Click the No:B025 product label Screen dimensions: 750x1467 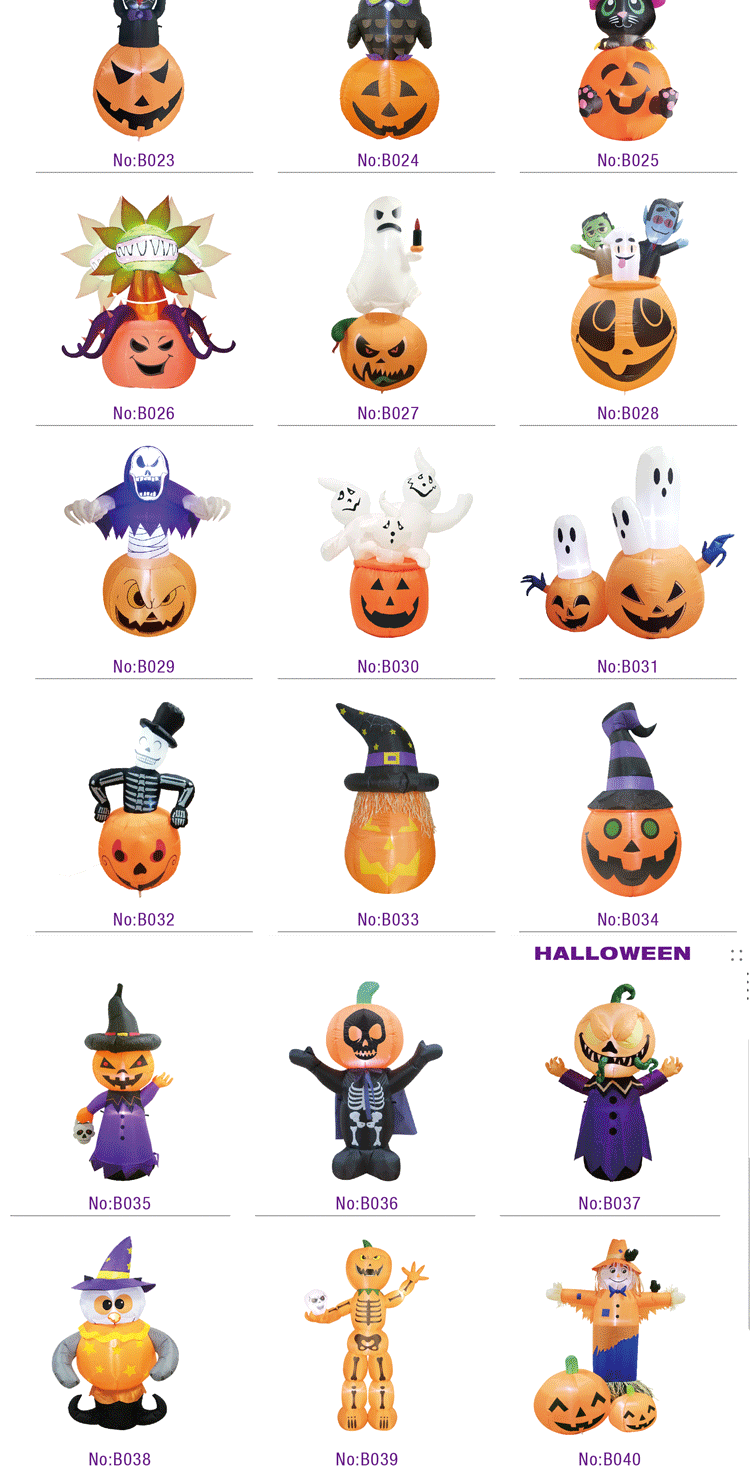628,160
